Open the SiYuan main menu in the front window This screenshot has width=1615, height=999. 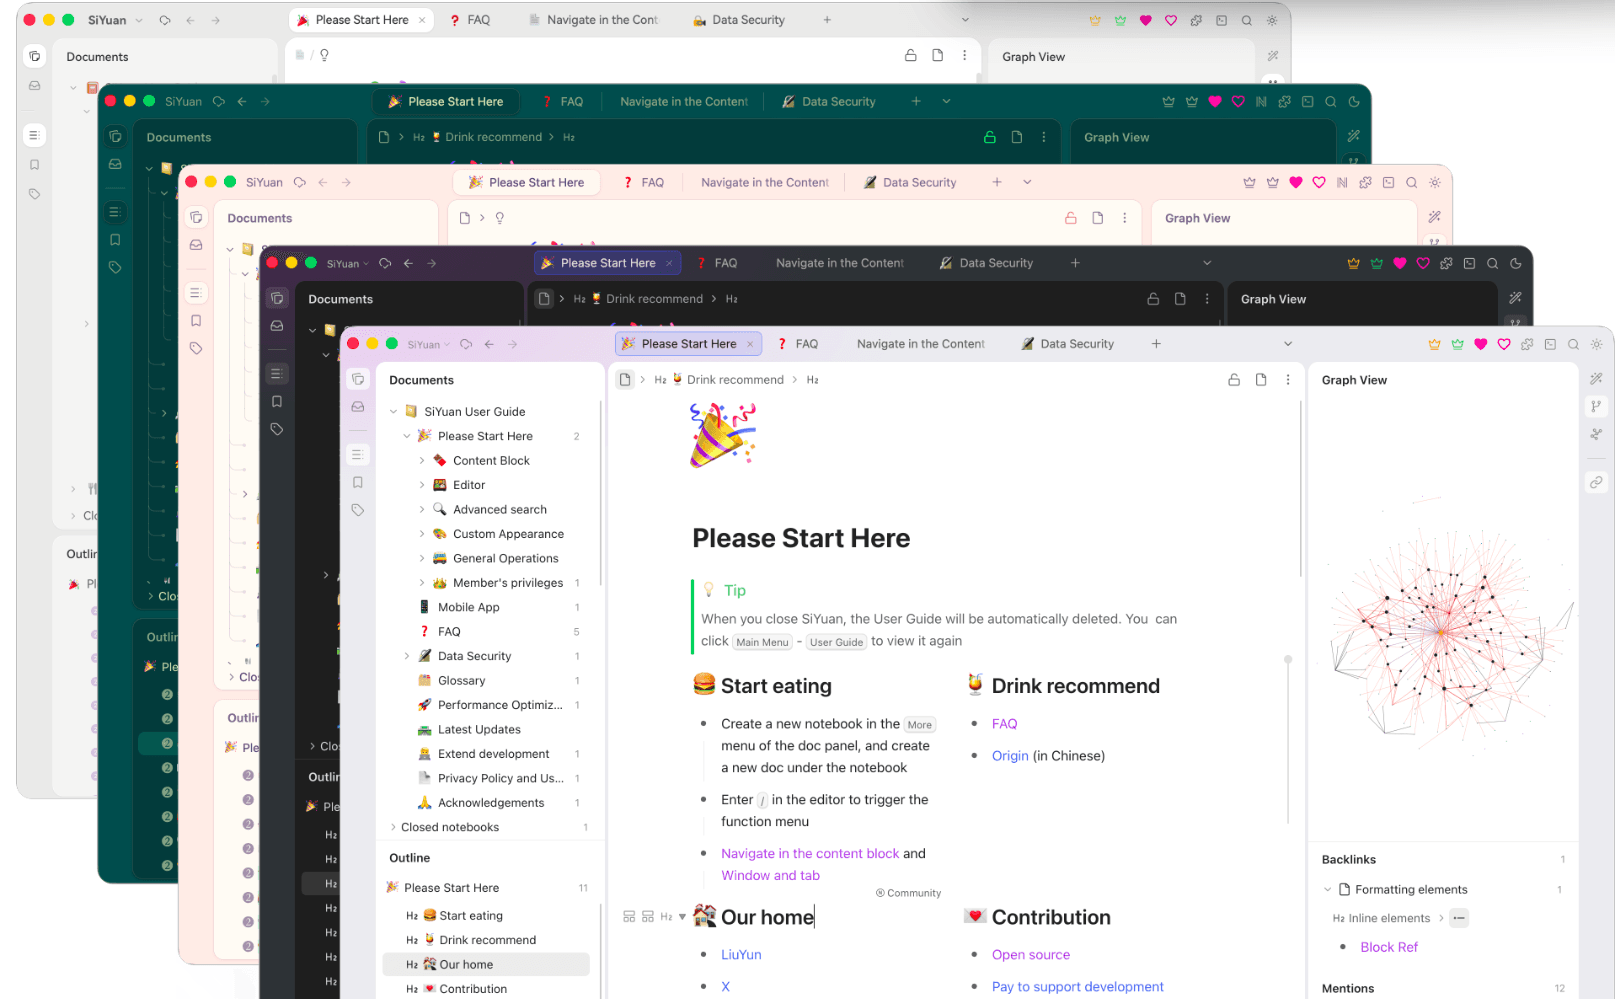click(429, 344)
